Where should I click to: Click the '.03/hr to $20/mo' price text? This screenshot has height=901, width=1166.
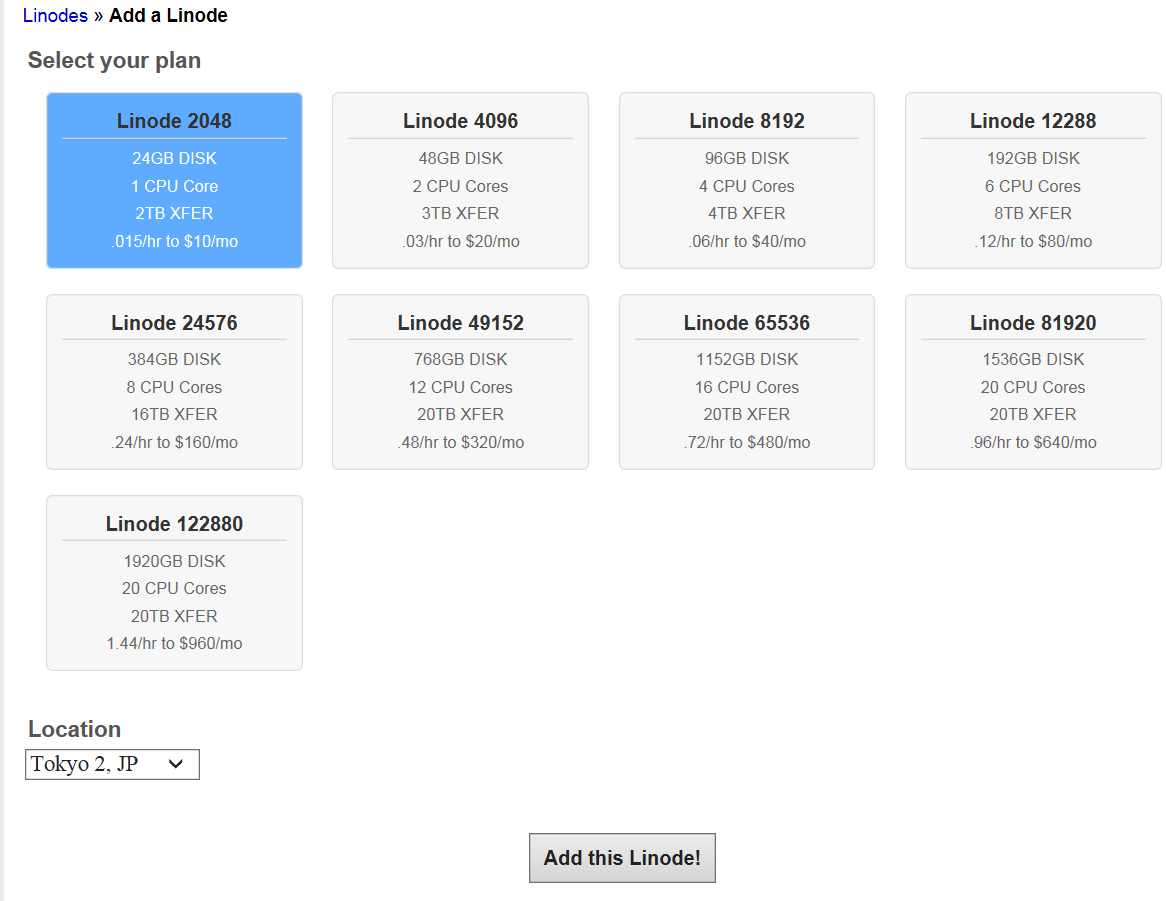460,241
